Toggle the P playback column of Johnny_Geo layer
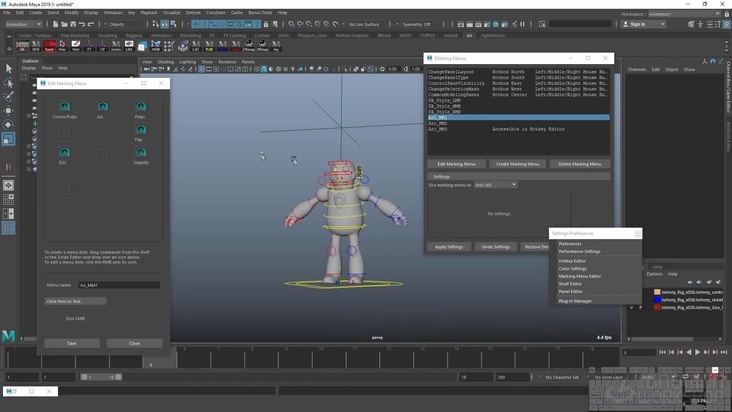This screenshot has width=732, height=412. 640,308
